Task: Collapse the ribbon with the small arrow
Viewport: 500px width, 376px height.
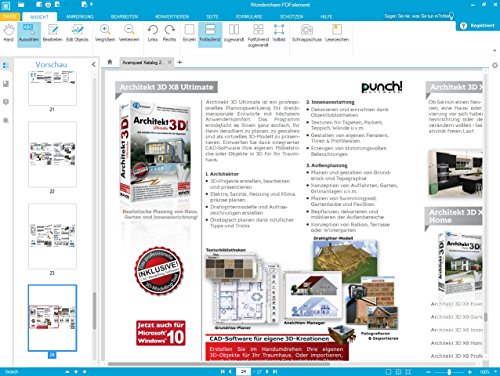Action: pos(494,50)
